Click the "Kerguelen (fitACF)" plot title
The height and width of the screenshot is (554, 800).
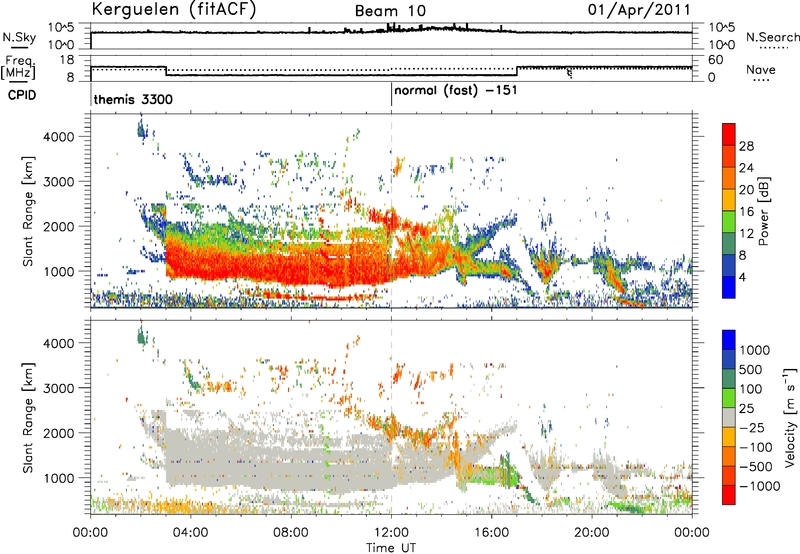(173, 9)
